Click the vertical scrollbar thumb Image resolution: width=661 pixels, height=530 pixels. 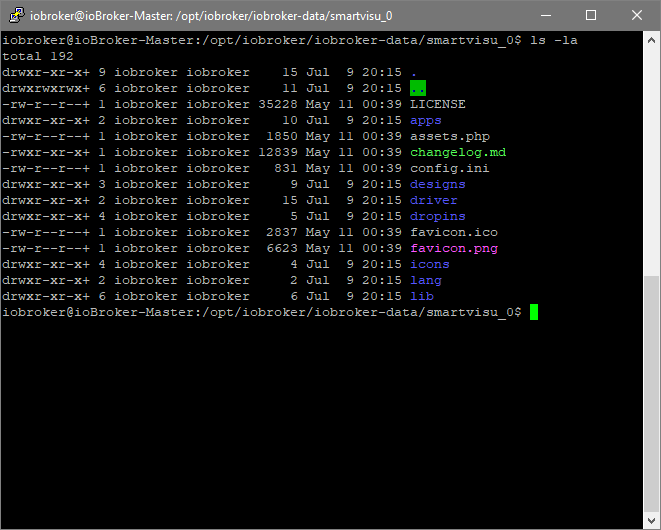point(651,394)
